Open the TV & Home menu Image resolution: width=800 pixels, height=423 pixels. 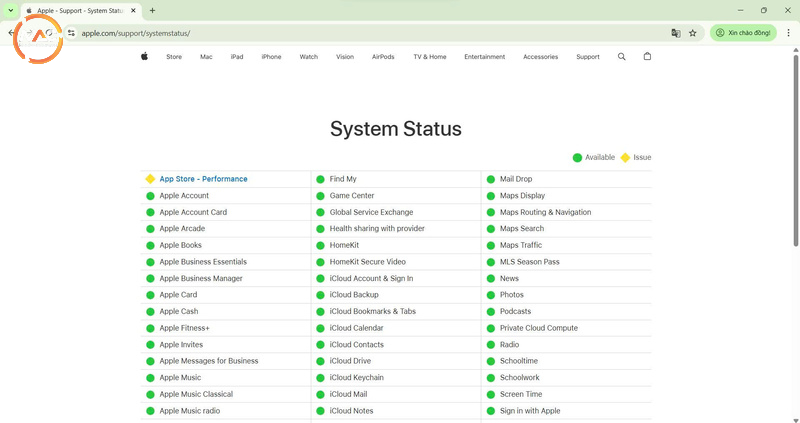(430, 57)
